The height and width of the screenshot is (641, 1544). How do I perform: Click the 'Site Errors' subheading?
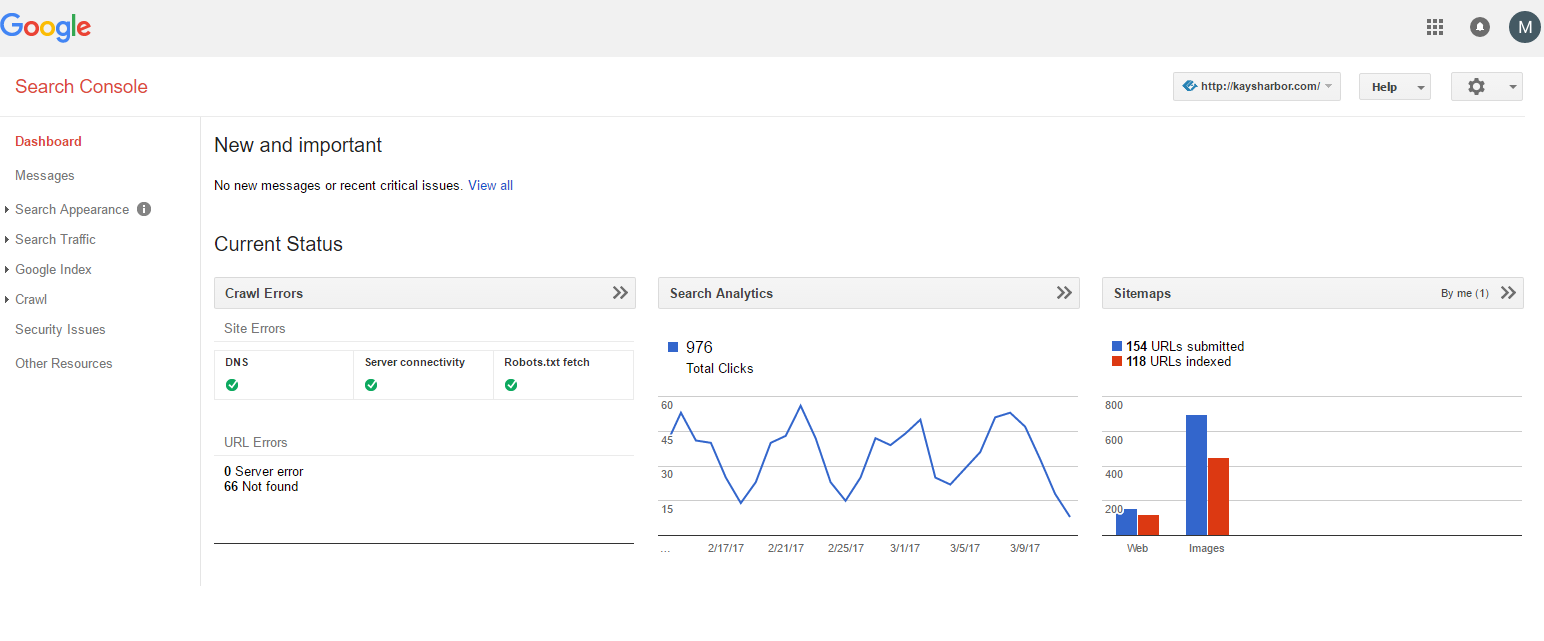pyautogui.click(x=255, y=328)
